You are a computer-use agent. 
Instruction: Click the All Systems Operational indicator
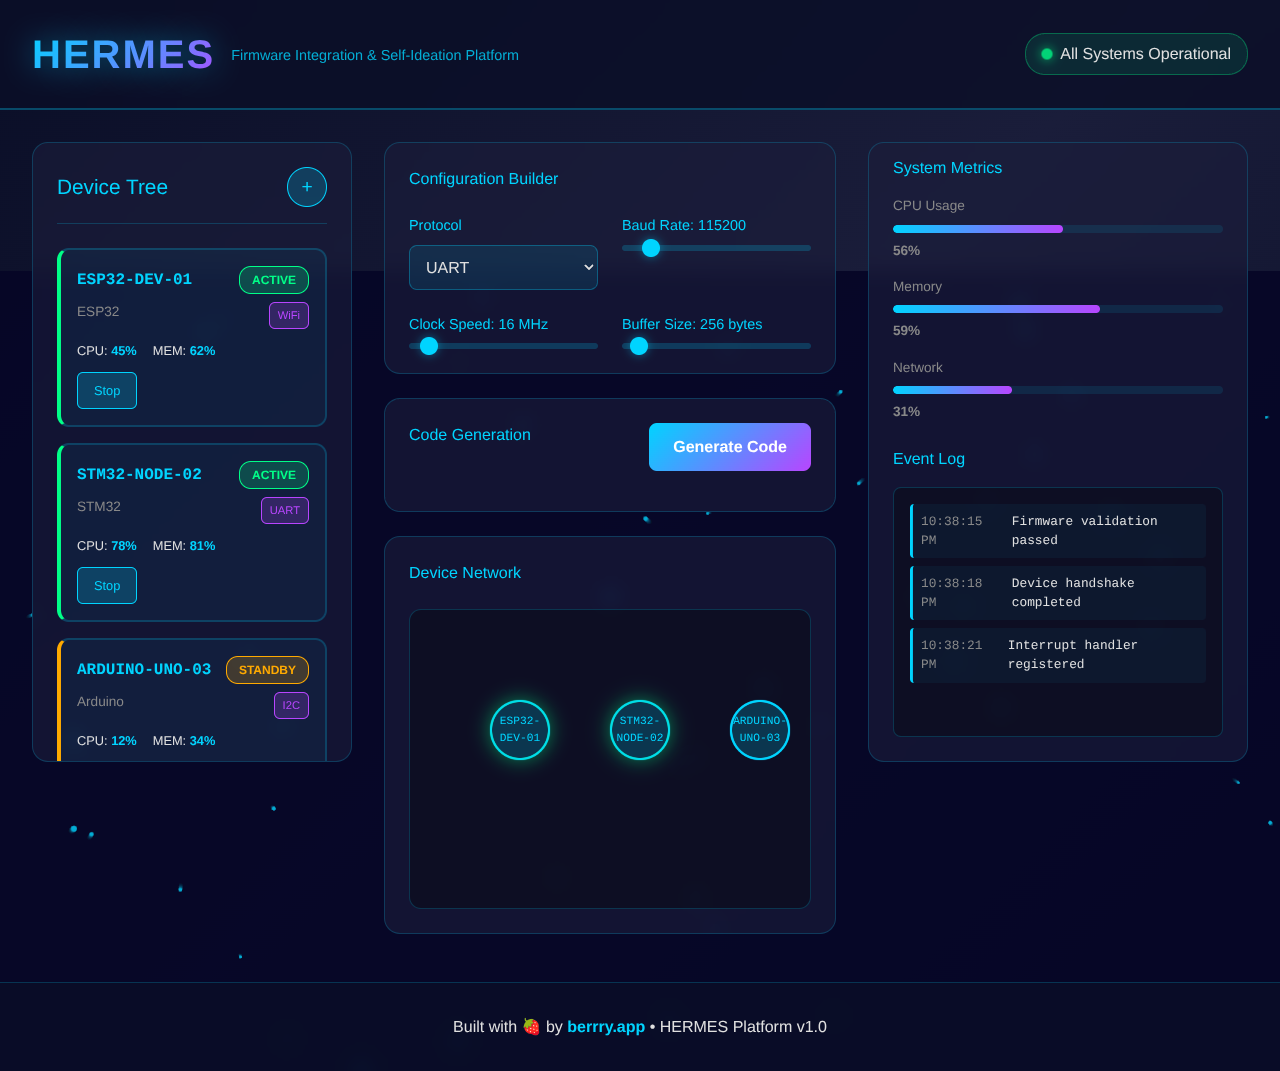pos(1136,54)
